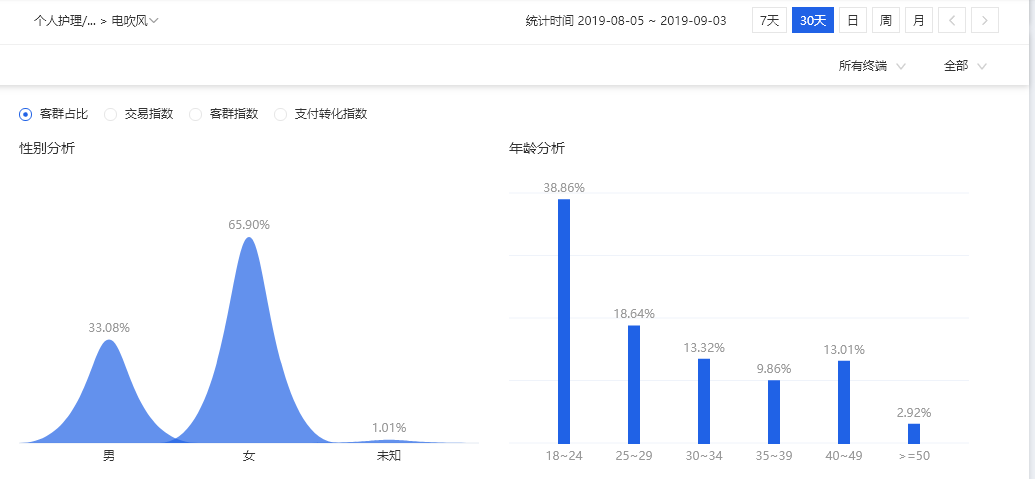Go to previous period with left arrow
The image size is (1035, 479).
tap(952, 20)
